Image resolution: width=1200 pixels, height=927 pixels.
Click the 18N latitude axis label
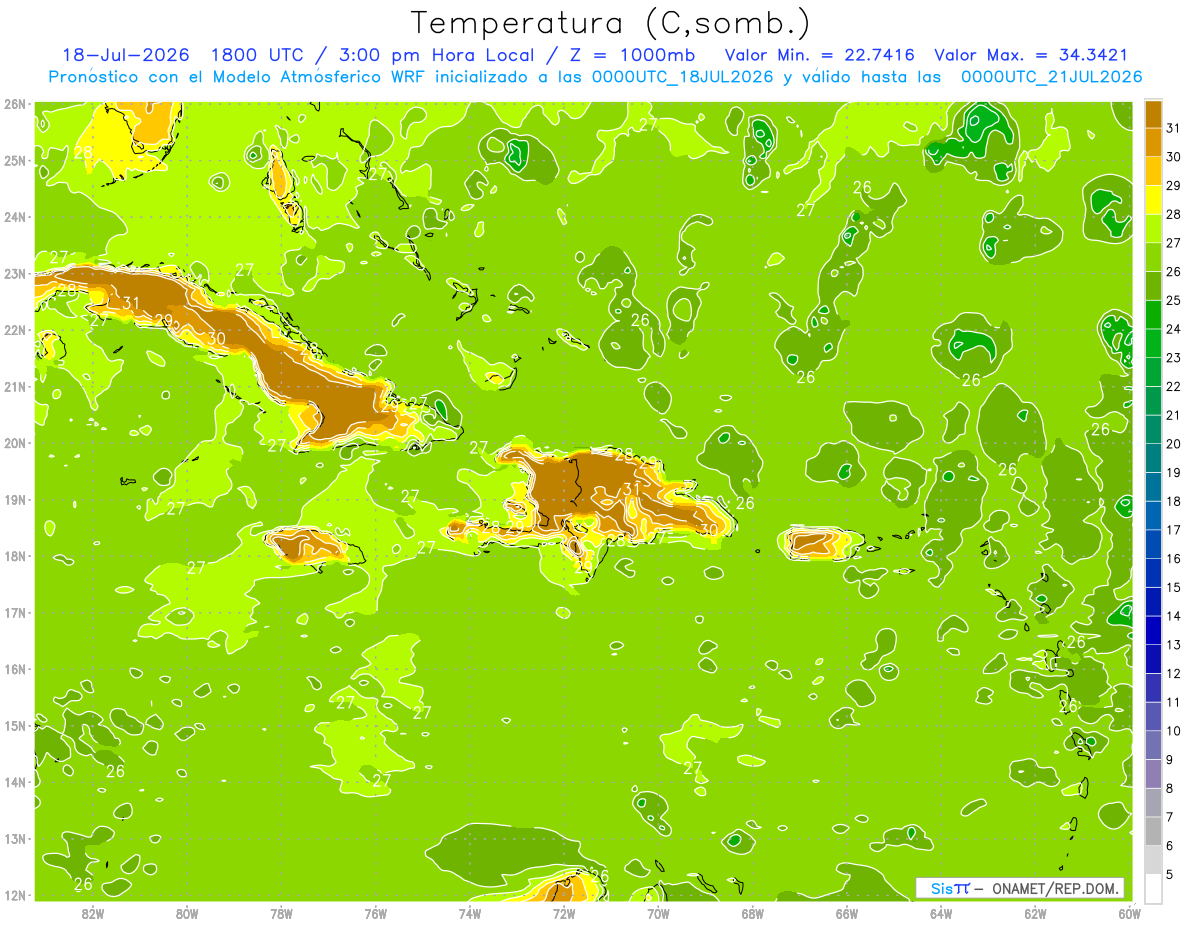pyautogui.click(x=14, y=556)
